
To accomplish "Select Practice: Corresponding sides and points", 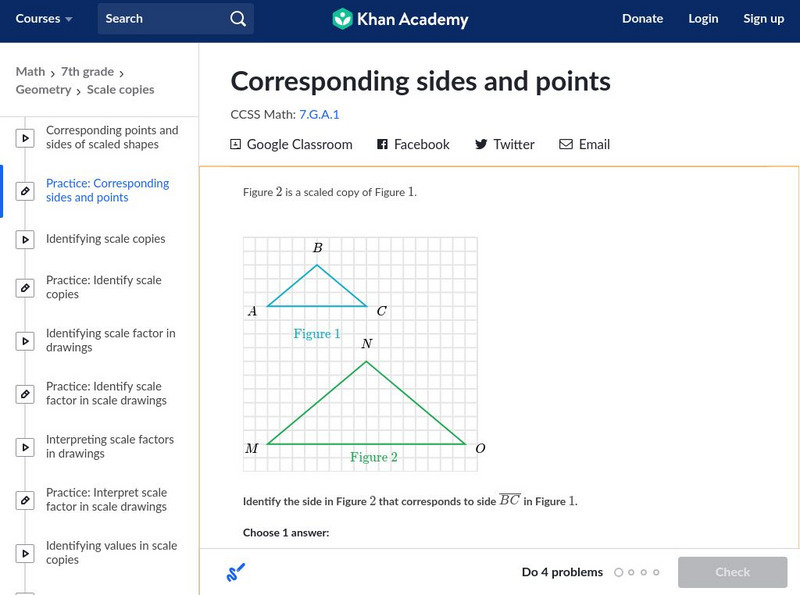I will pyautogui.click(x=107, y=190).
